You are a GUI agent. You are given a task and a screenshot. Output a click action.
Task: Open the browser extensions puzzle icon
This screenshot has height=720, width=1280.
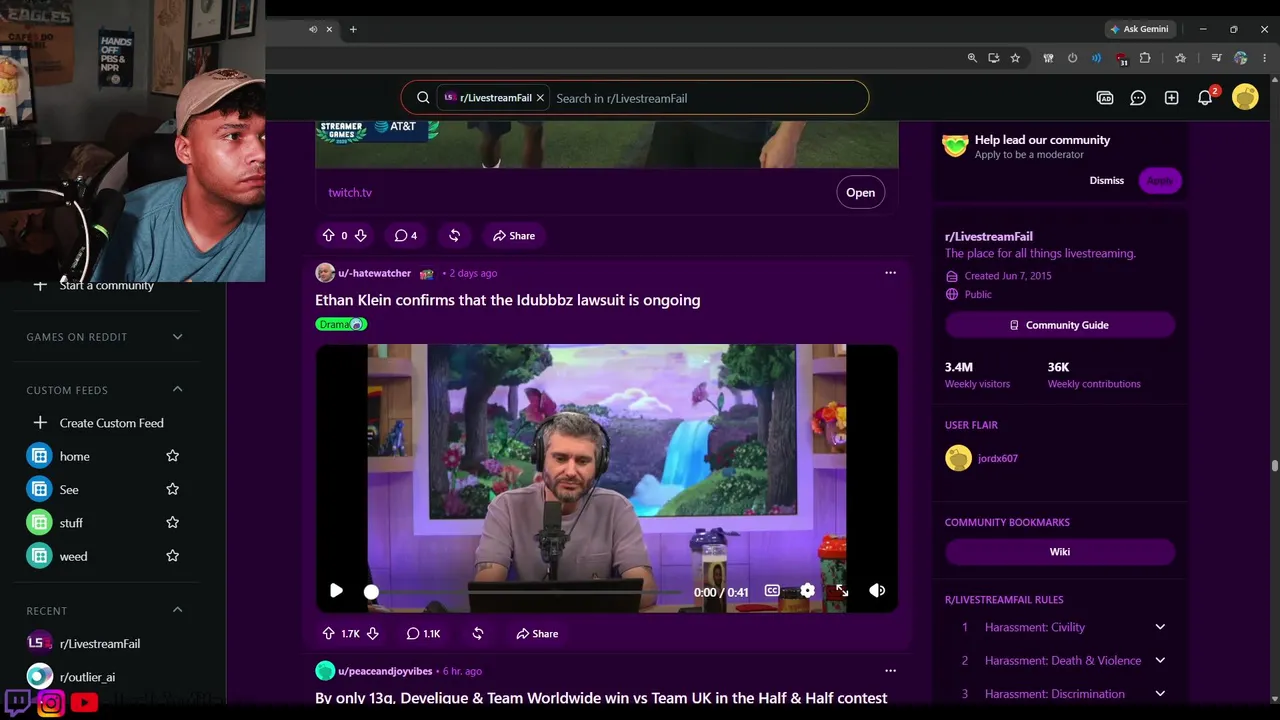coord(1145,58)
